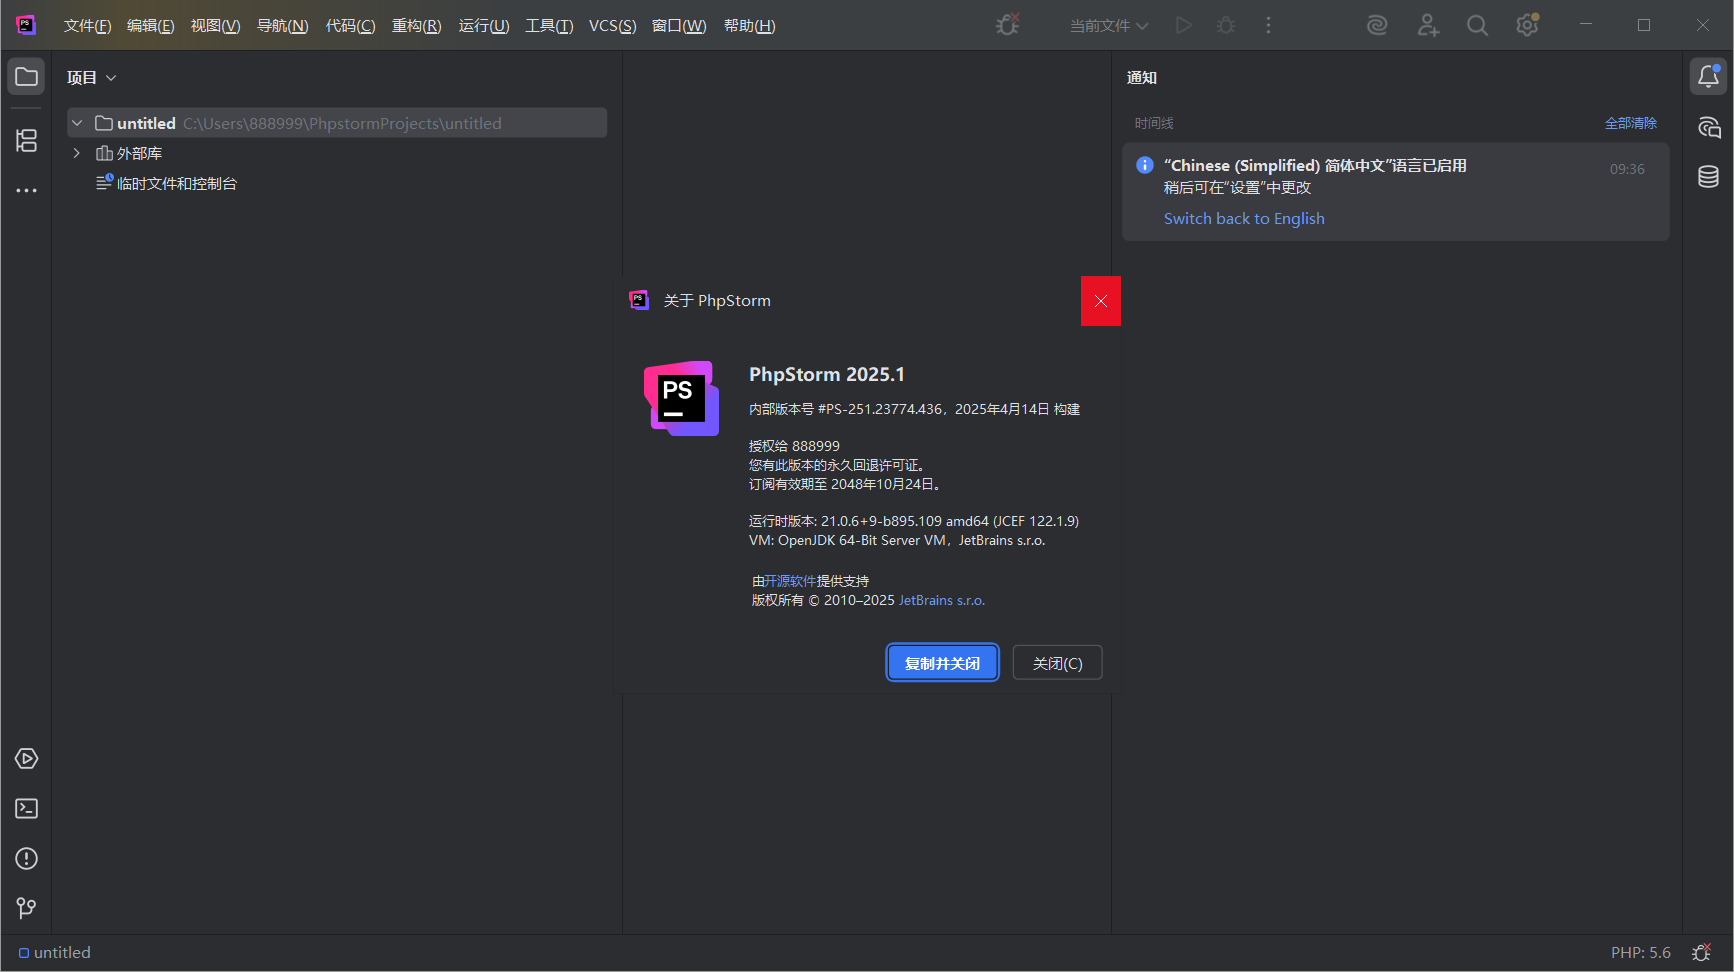Open the 文件(F) menu
The width and height of the screenshot is (1734, 972).
click(x=87, y=26)
